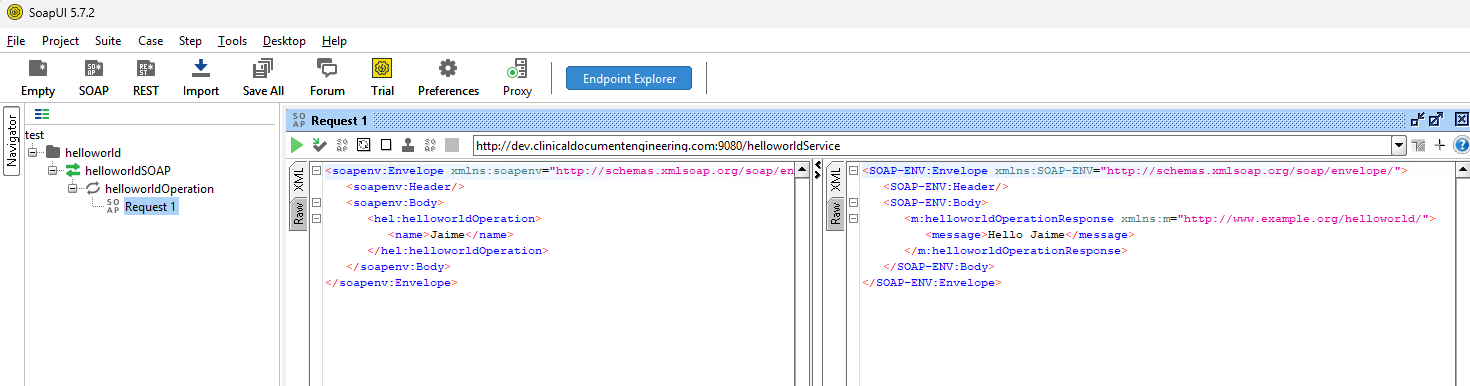Click the Proxy toolbar icon
Viewport: 1470px width, 386px height.
coord(517,69)
